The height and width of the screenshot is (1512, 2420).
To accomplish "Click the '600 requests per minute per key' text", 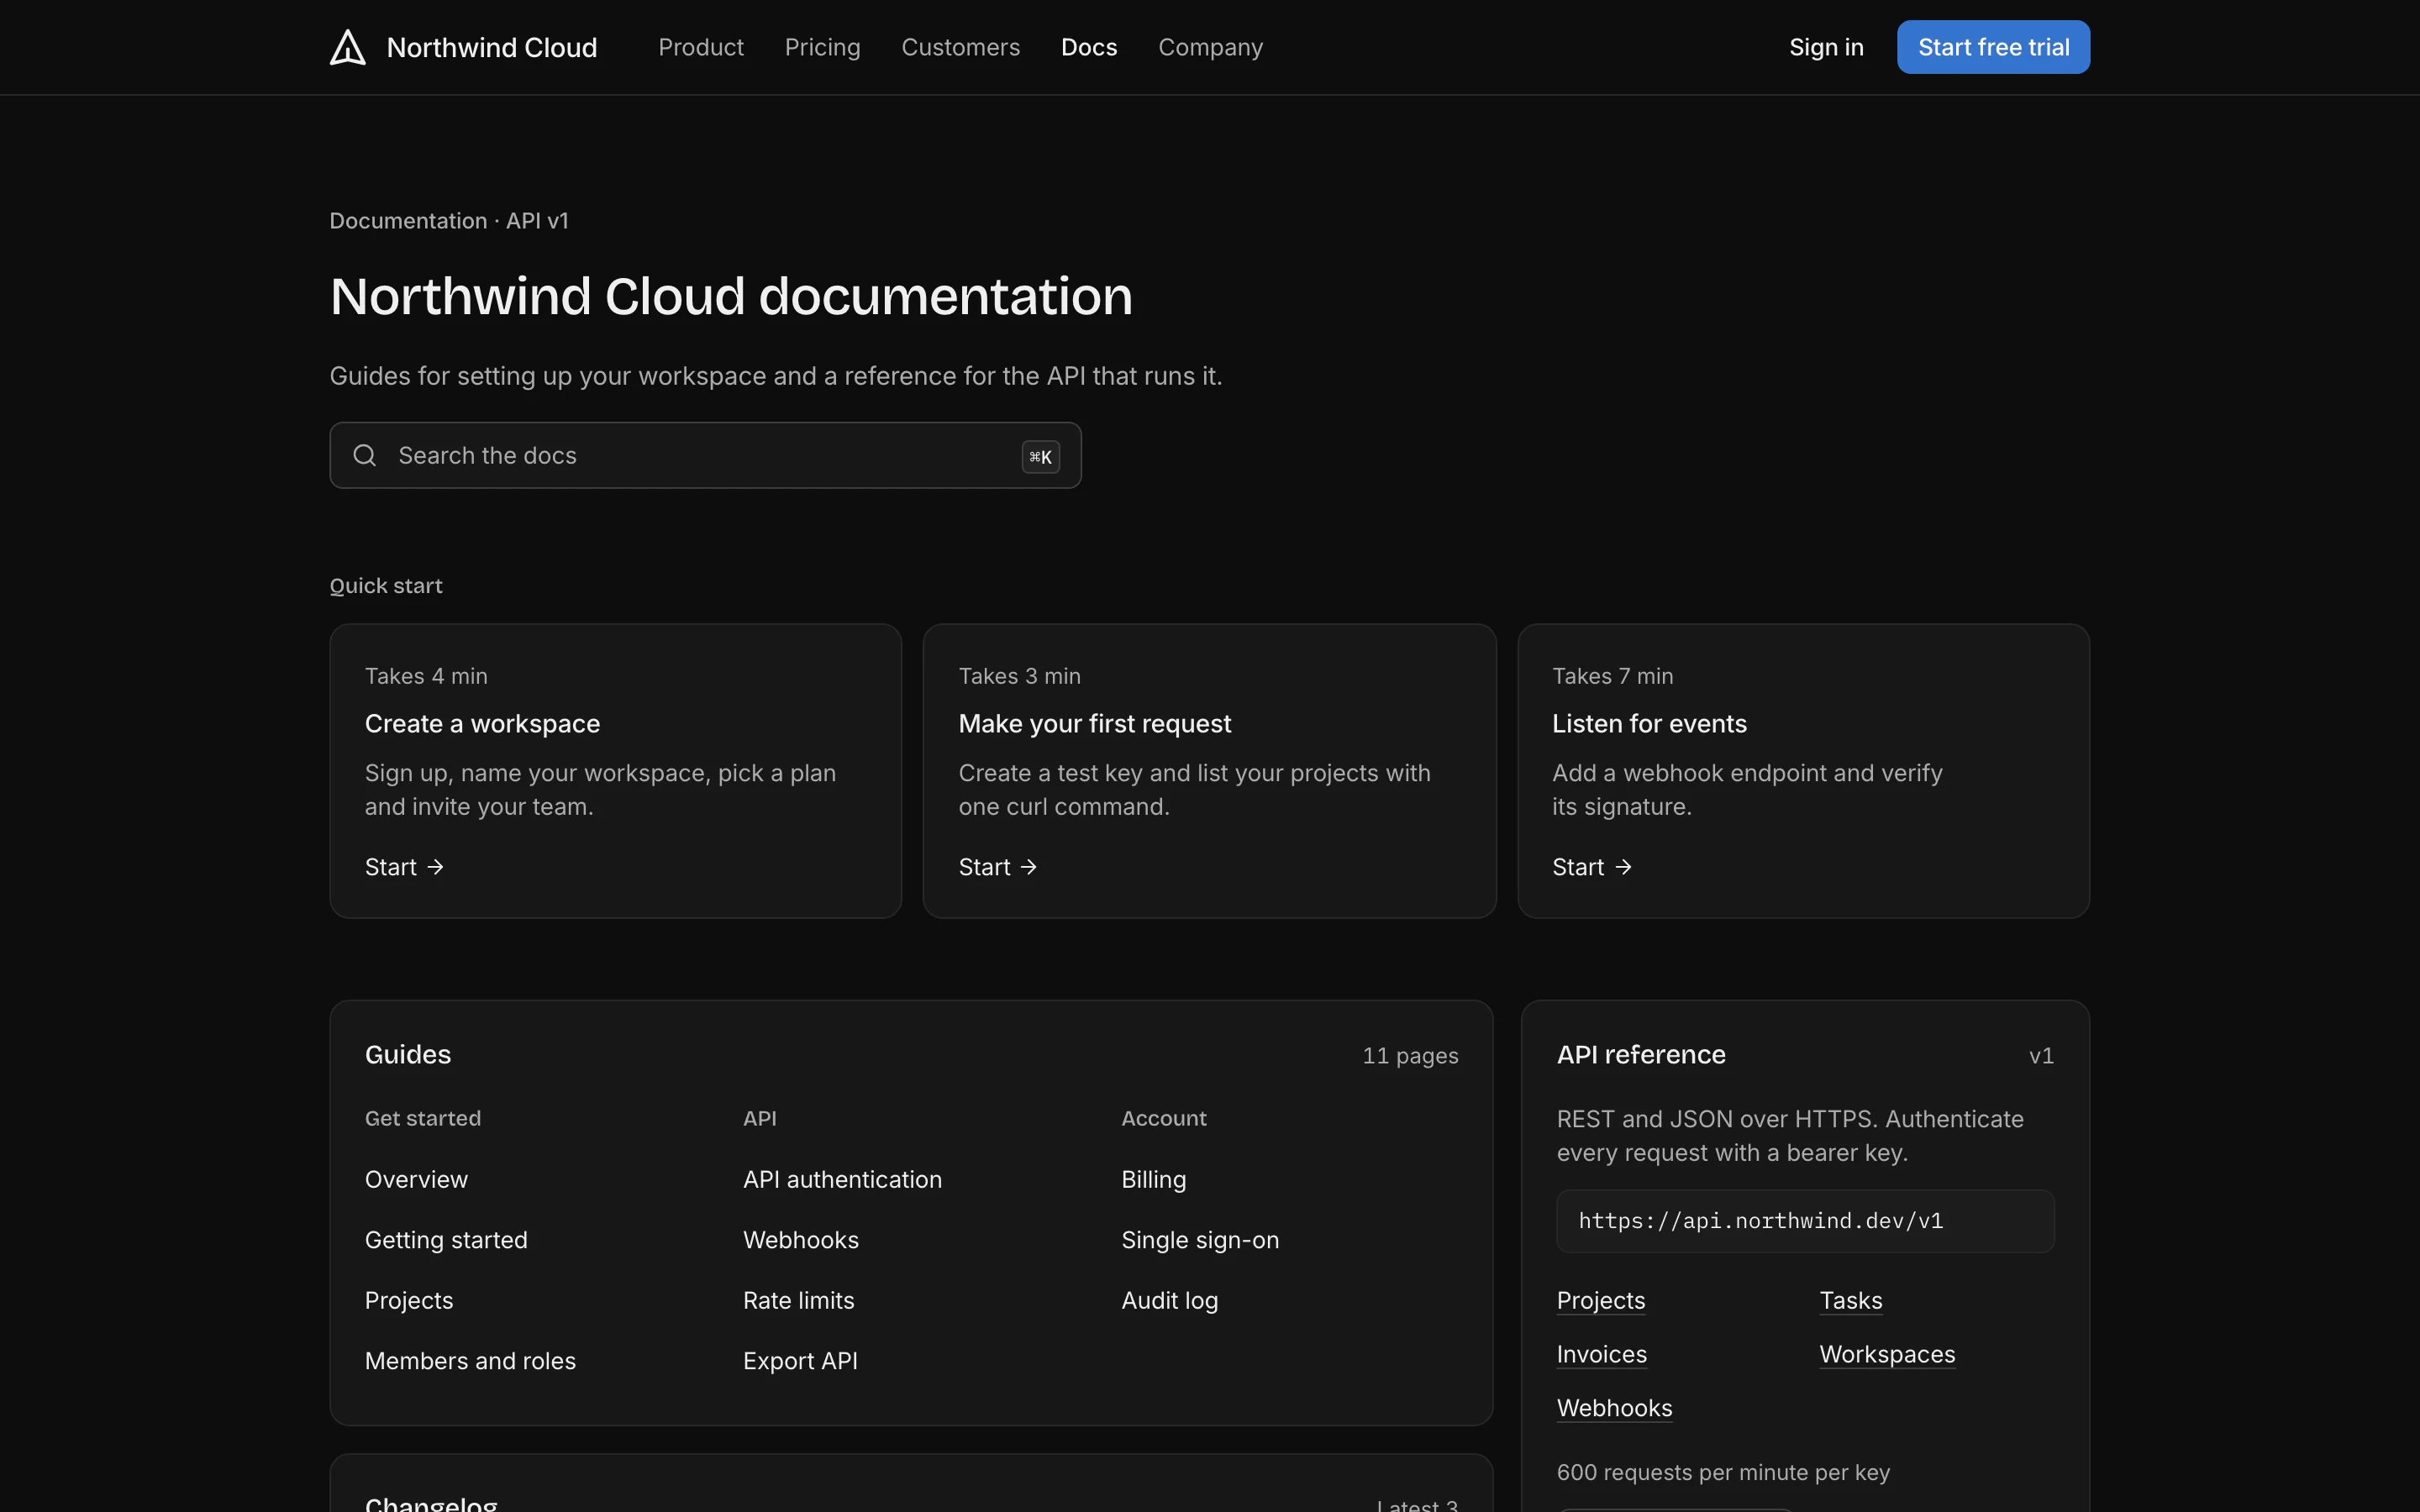I will click(1723, 1472).
